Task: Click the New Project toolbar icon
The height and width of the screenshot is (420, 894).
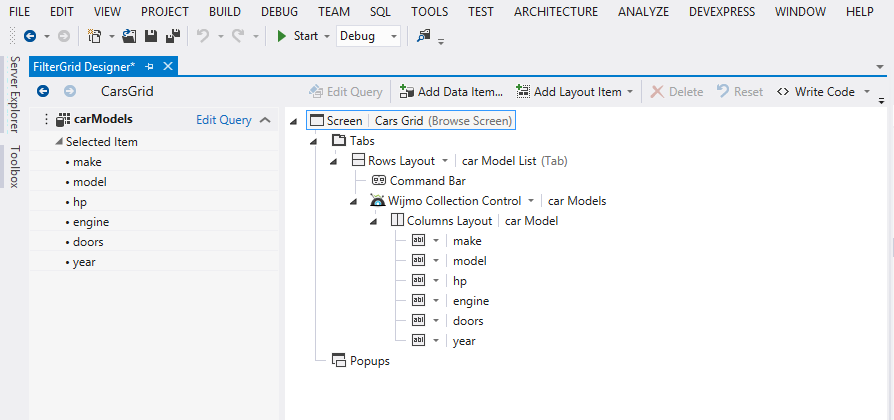Action: pyautogui.click(x=94, y=36)
